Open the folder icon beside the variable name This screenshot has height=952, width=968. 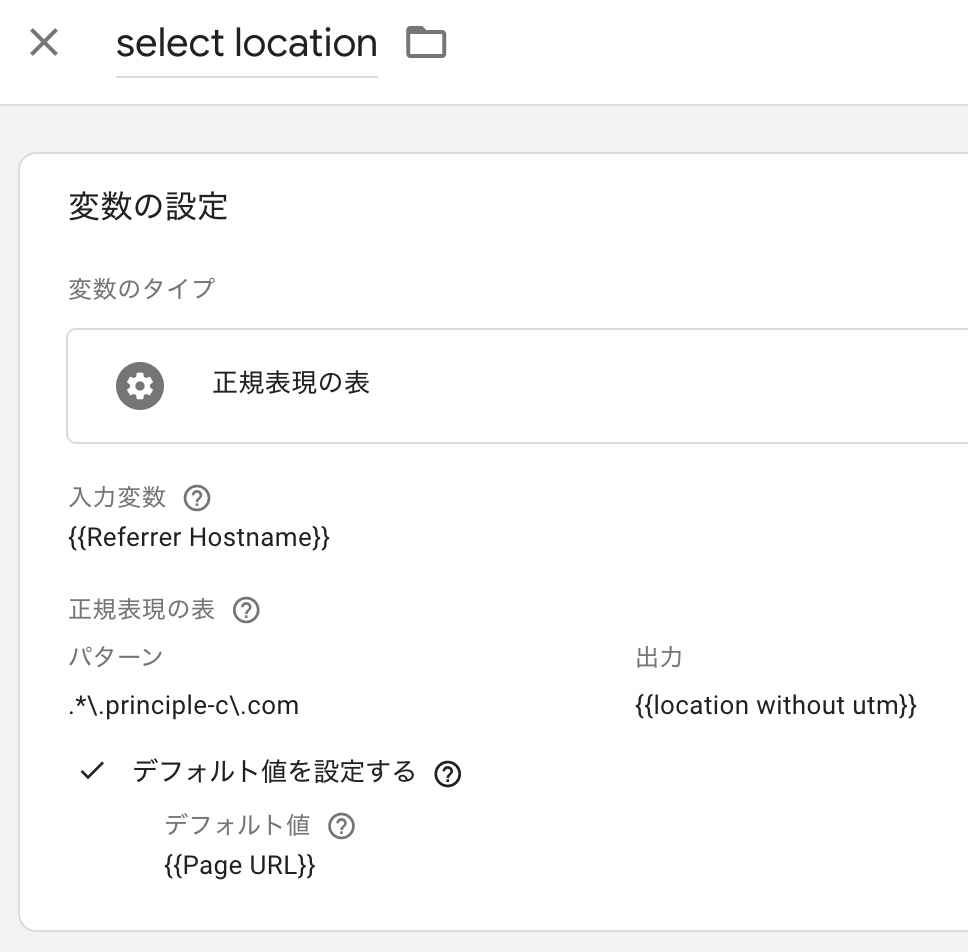425,42
